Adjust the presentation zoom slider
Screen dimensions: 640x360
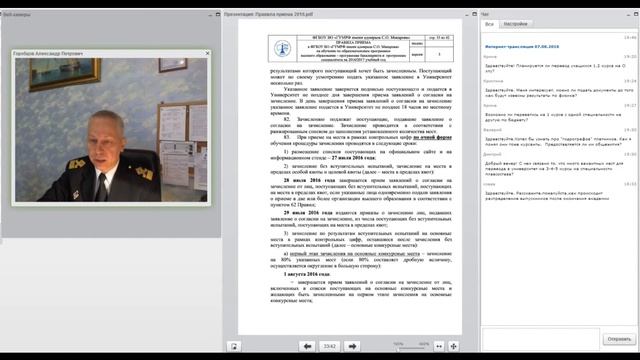tap(411, 348)
